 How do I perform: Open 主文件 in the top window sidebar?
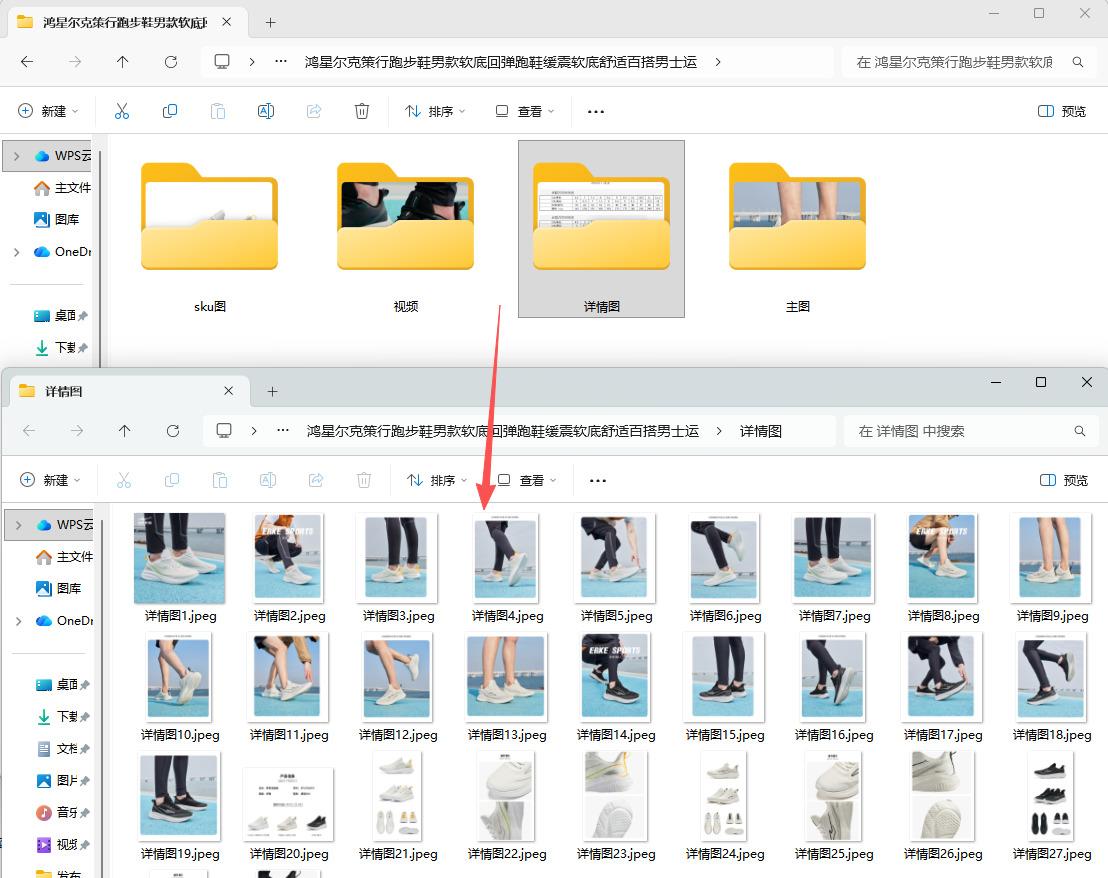click(x=62, y=187)
